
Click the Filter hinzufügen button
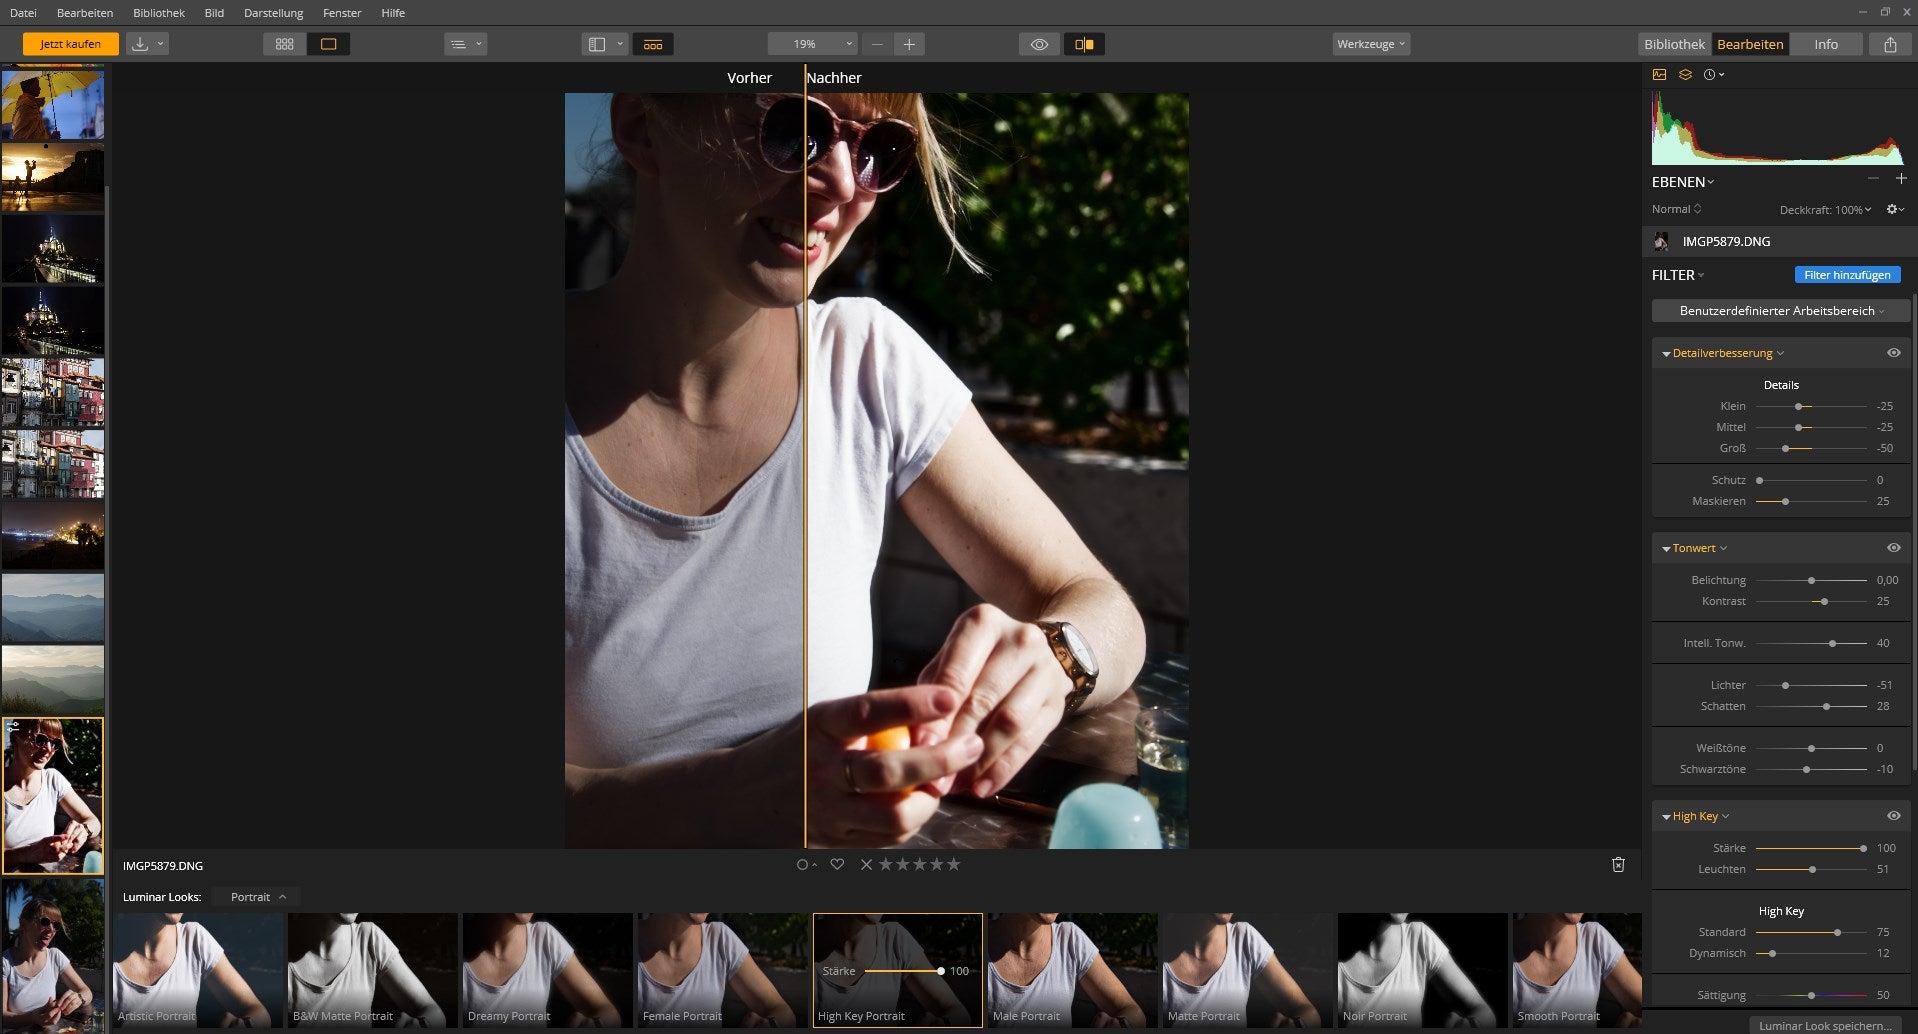[x=1847, y=275]
